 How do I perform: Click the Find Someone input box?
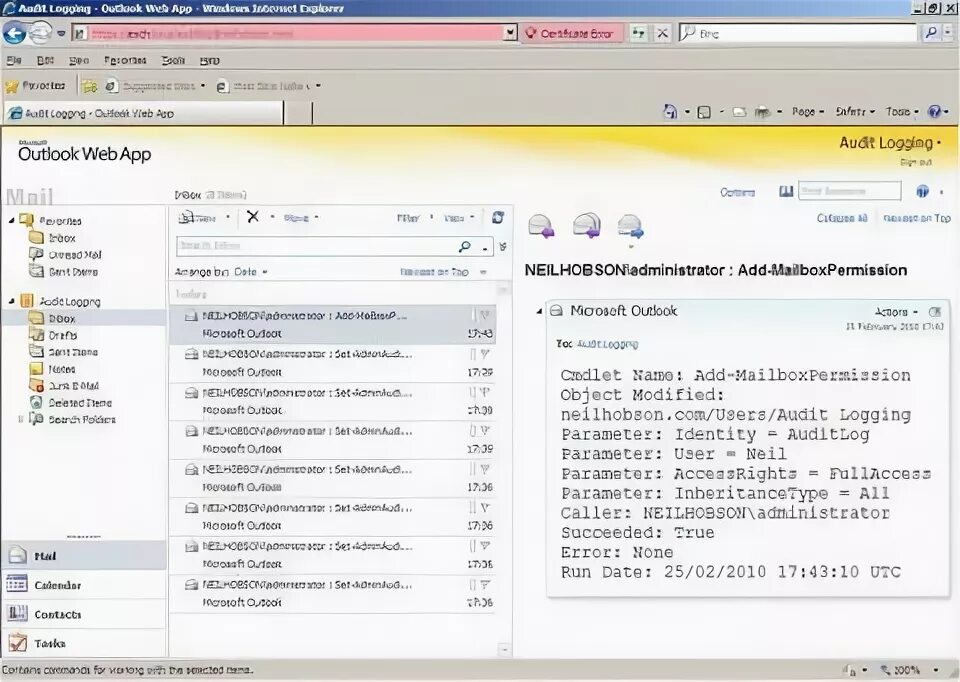click(x=849, y=191)
